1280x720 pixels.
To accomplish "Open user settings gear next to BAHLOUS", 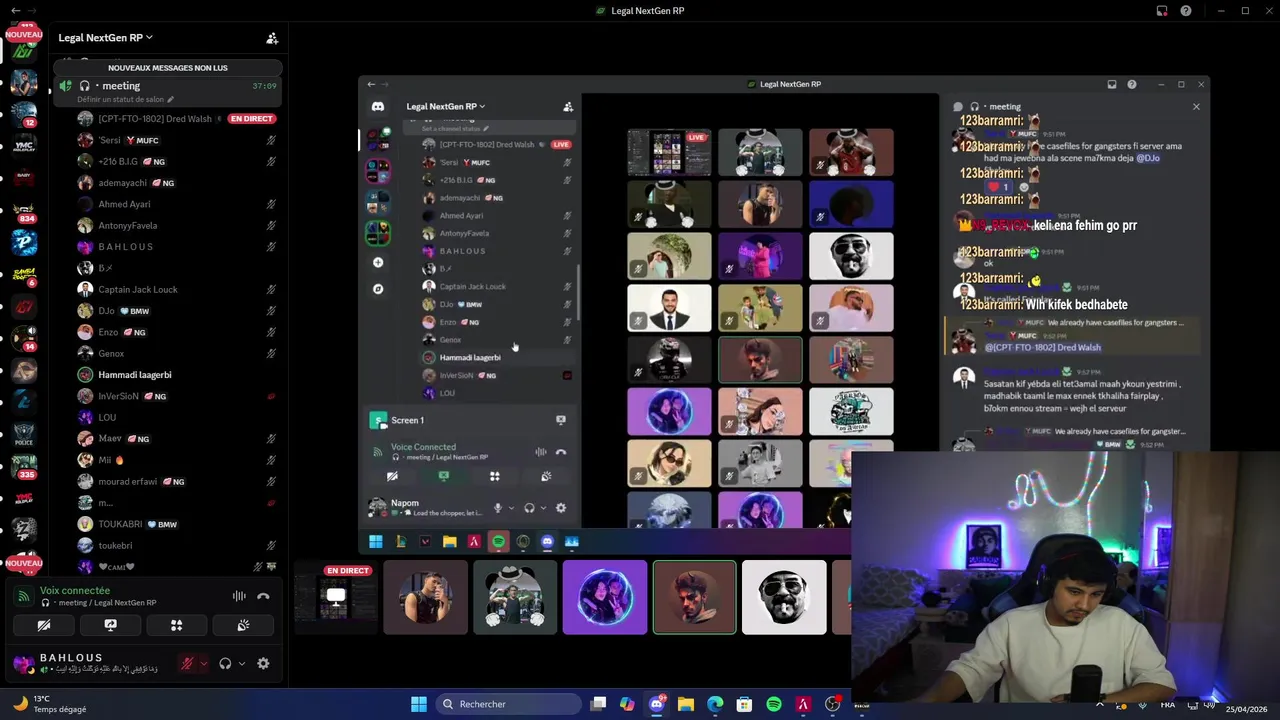I will [x=263, y=663].
